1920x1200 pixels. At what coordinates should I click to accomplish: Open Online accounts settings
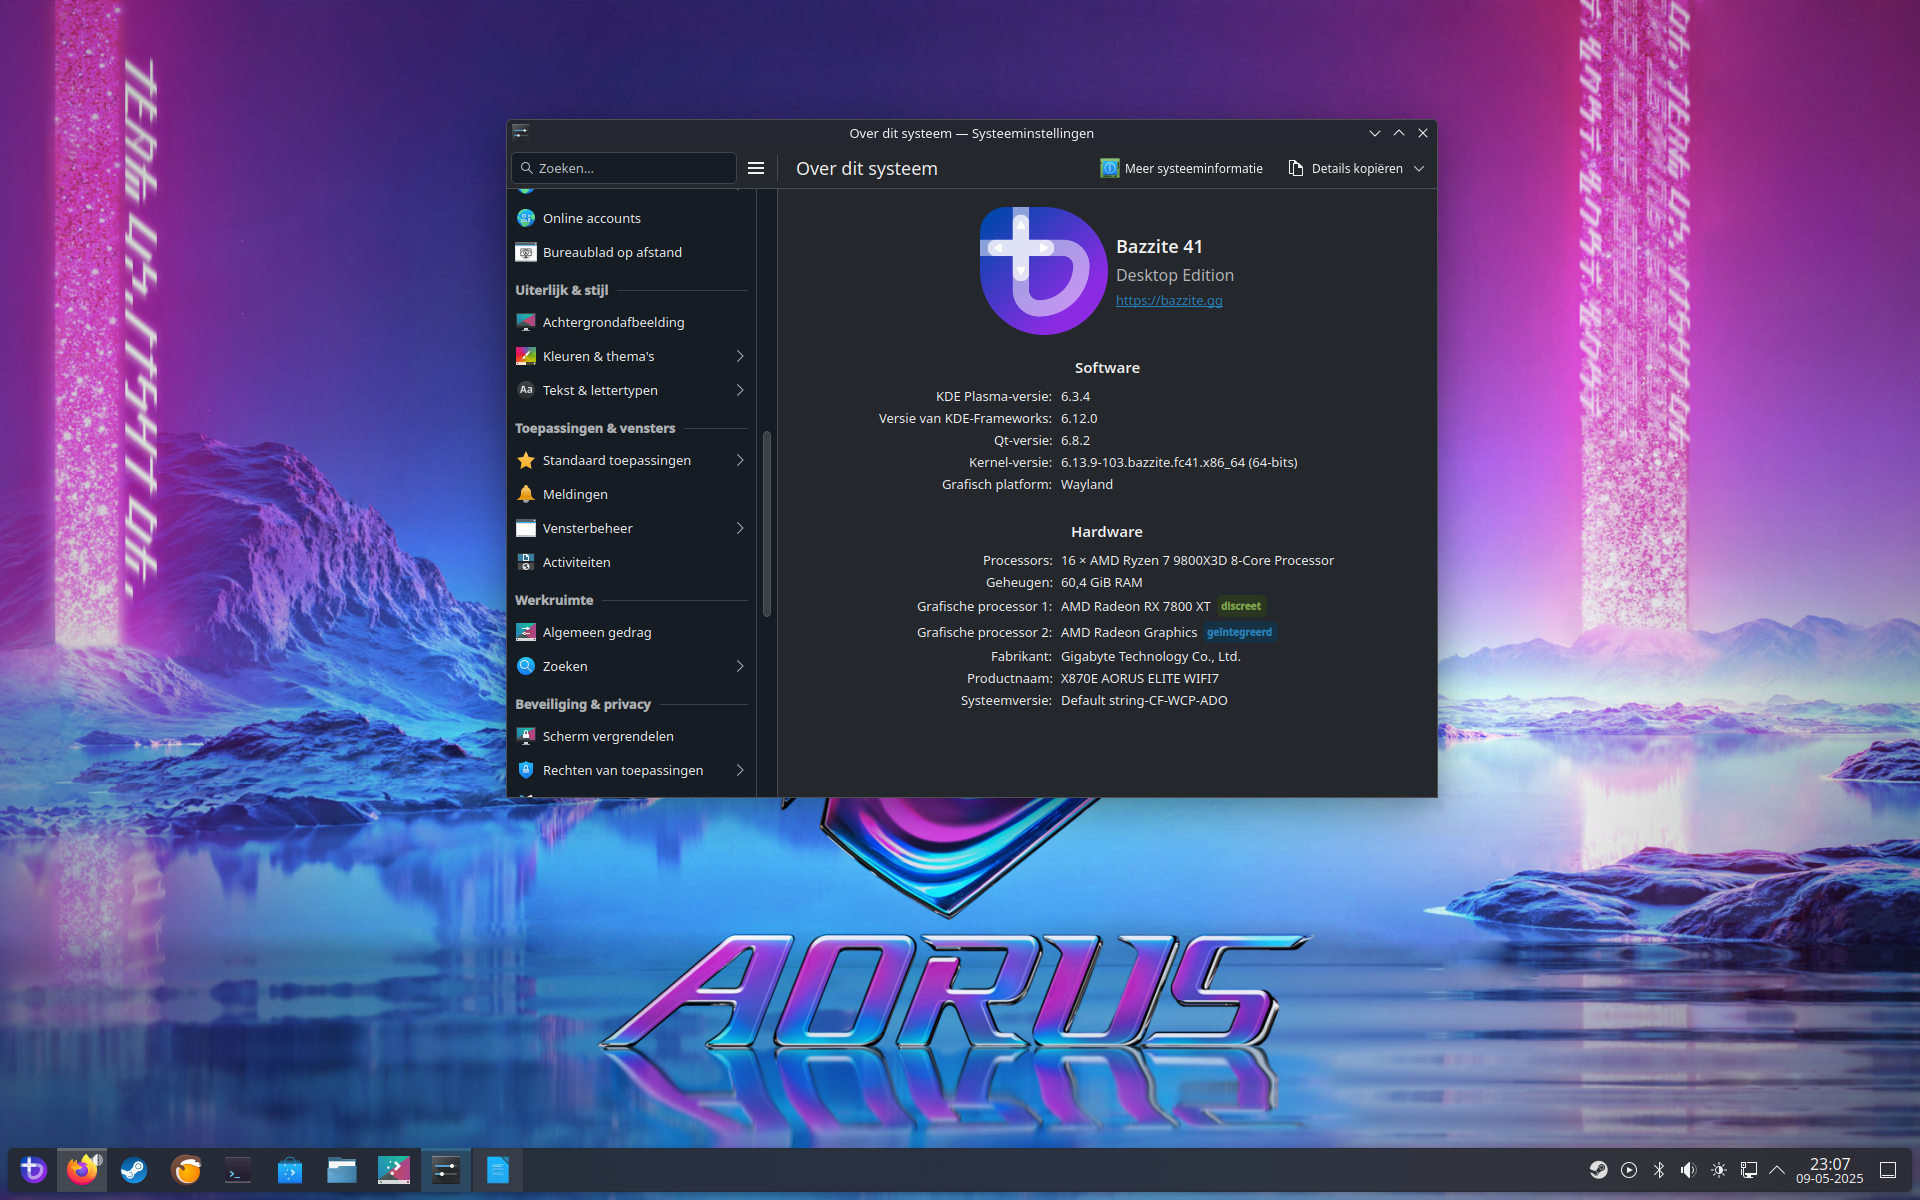pos(631,218)
